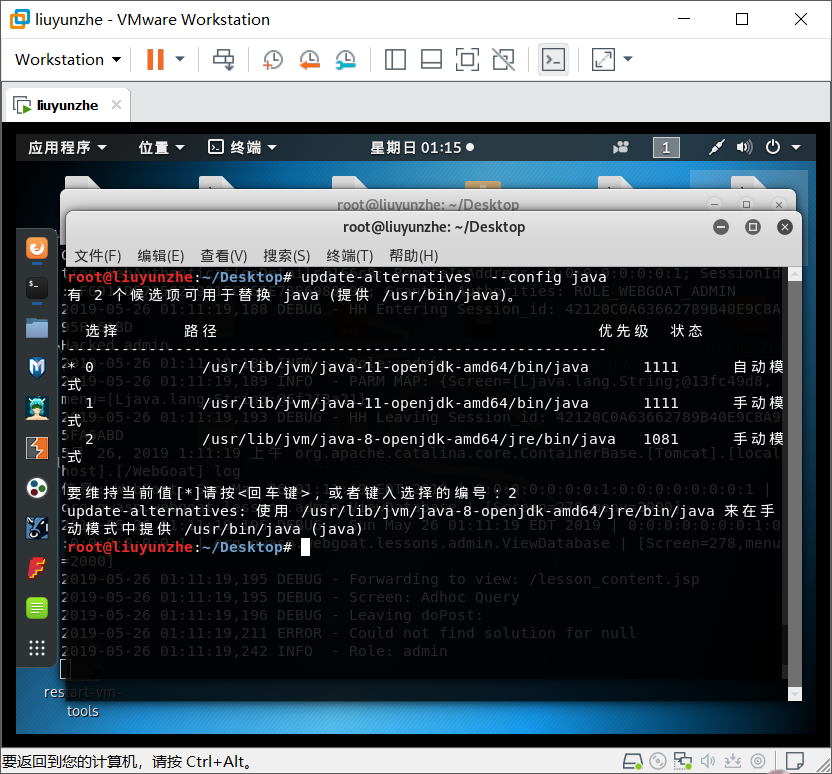Minimize the front terminal window

point(721,227)
